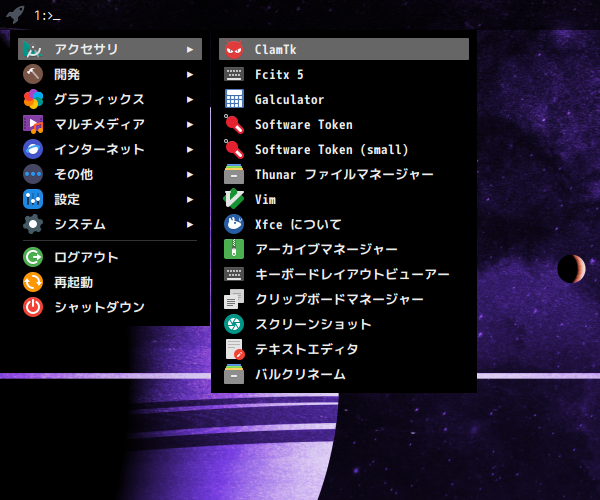Choose 再起動 to restart
The width and height of the screenshot is (600, 500).
pos(110,282)
